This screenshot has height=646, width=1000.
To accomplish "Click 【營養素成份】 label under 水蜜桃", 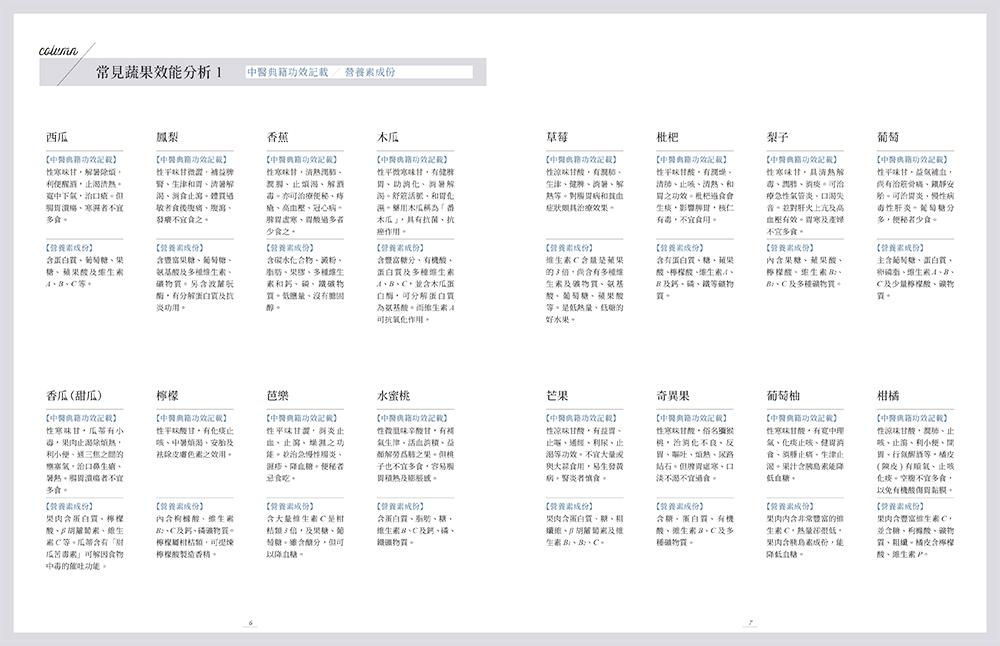I will [x=400, y=506].
